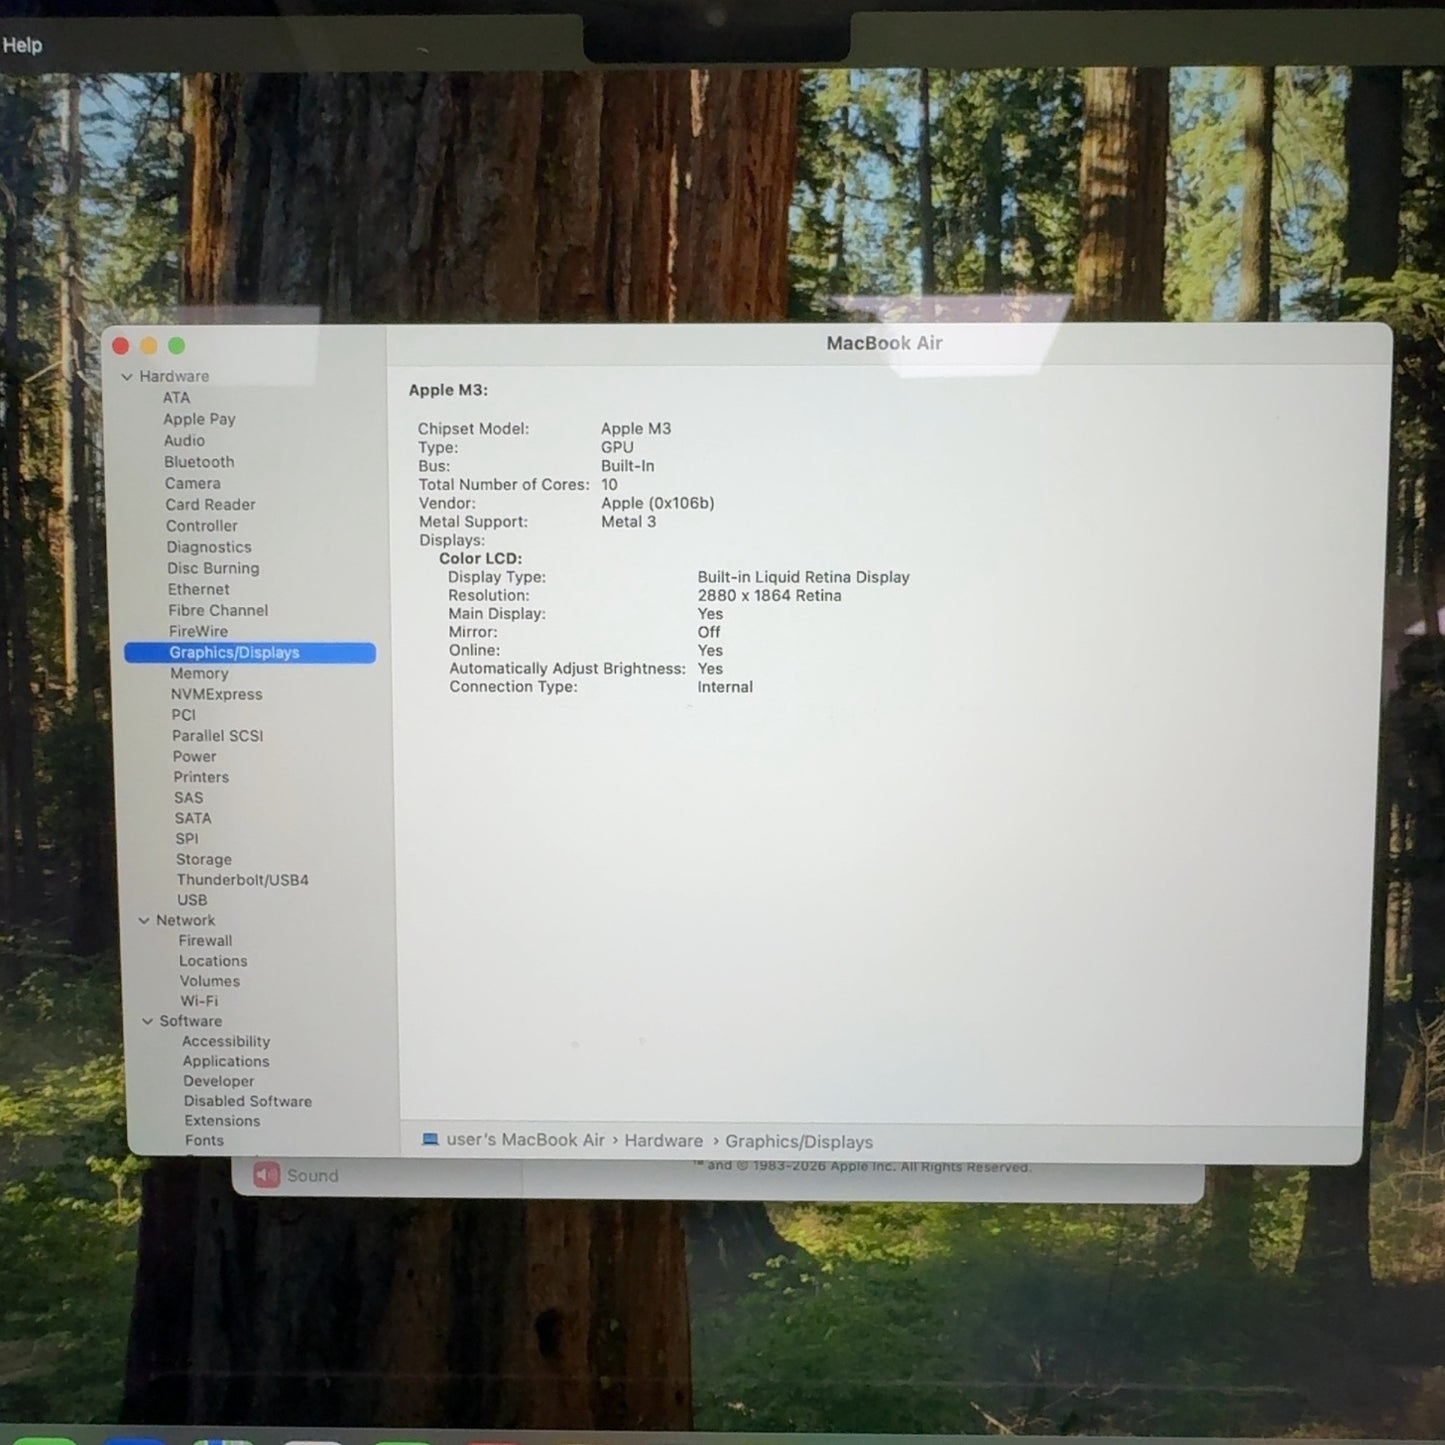Select Ethernet in the Hardware list

click(198, 590)
